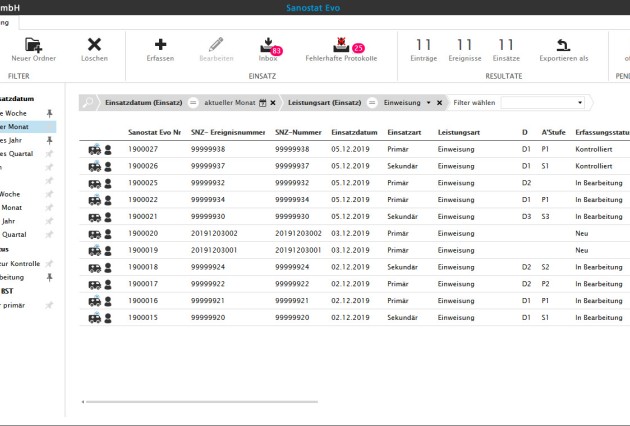Screen dimensions: 630x426
Task: Click equals operator of Leistungsart filter
Action: tap(372, 103)
